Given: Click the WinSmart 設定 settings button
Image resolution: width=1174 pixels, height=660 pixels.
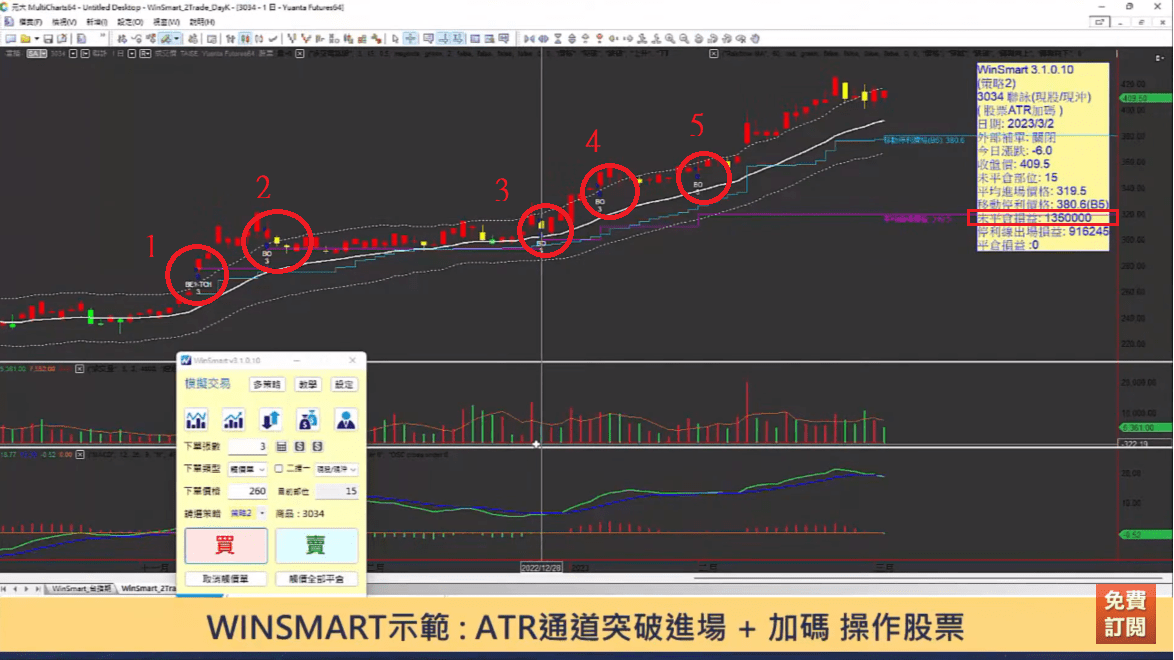Looking at the screenshot, I should click(x=344, y=384).
